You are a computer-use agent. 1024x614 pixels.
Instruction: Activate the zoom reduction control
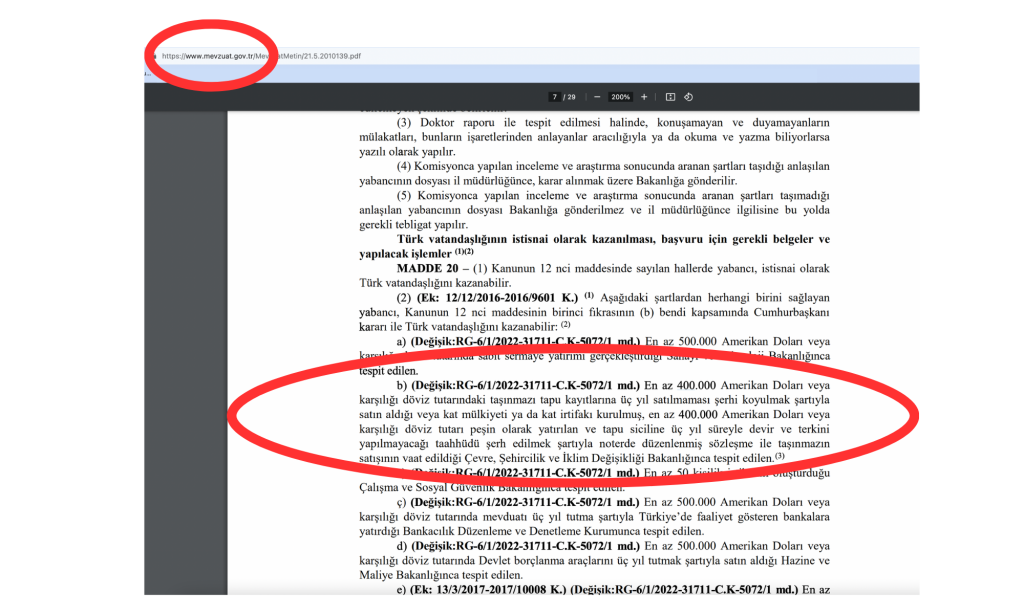click(x=597, y=97)
